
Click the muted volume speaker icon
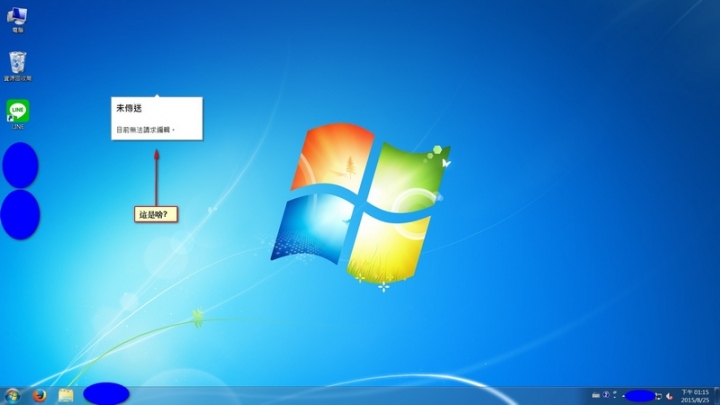click(669, 396)
